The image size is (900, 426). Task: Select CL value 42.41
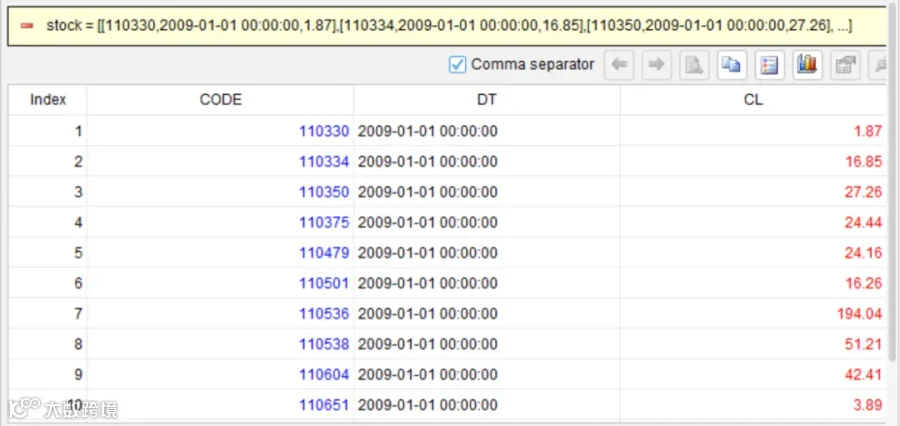(x=863, y=375)
